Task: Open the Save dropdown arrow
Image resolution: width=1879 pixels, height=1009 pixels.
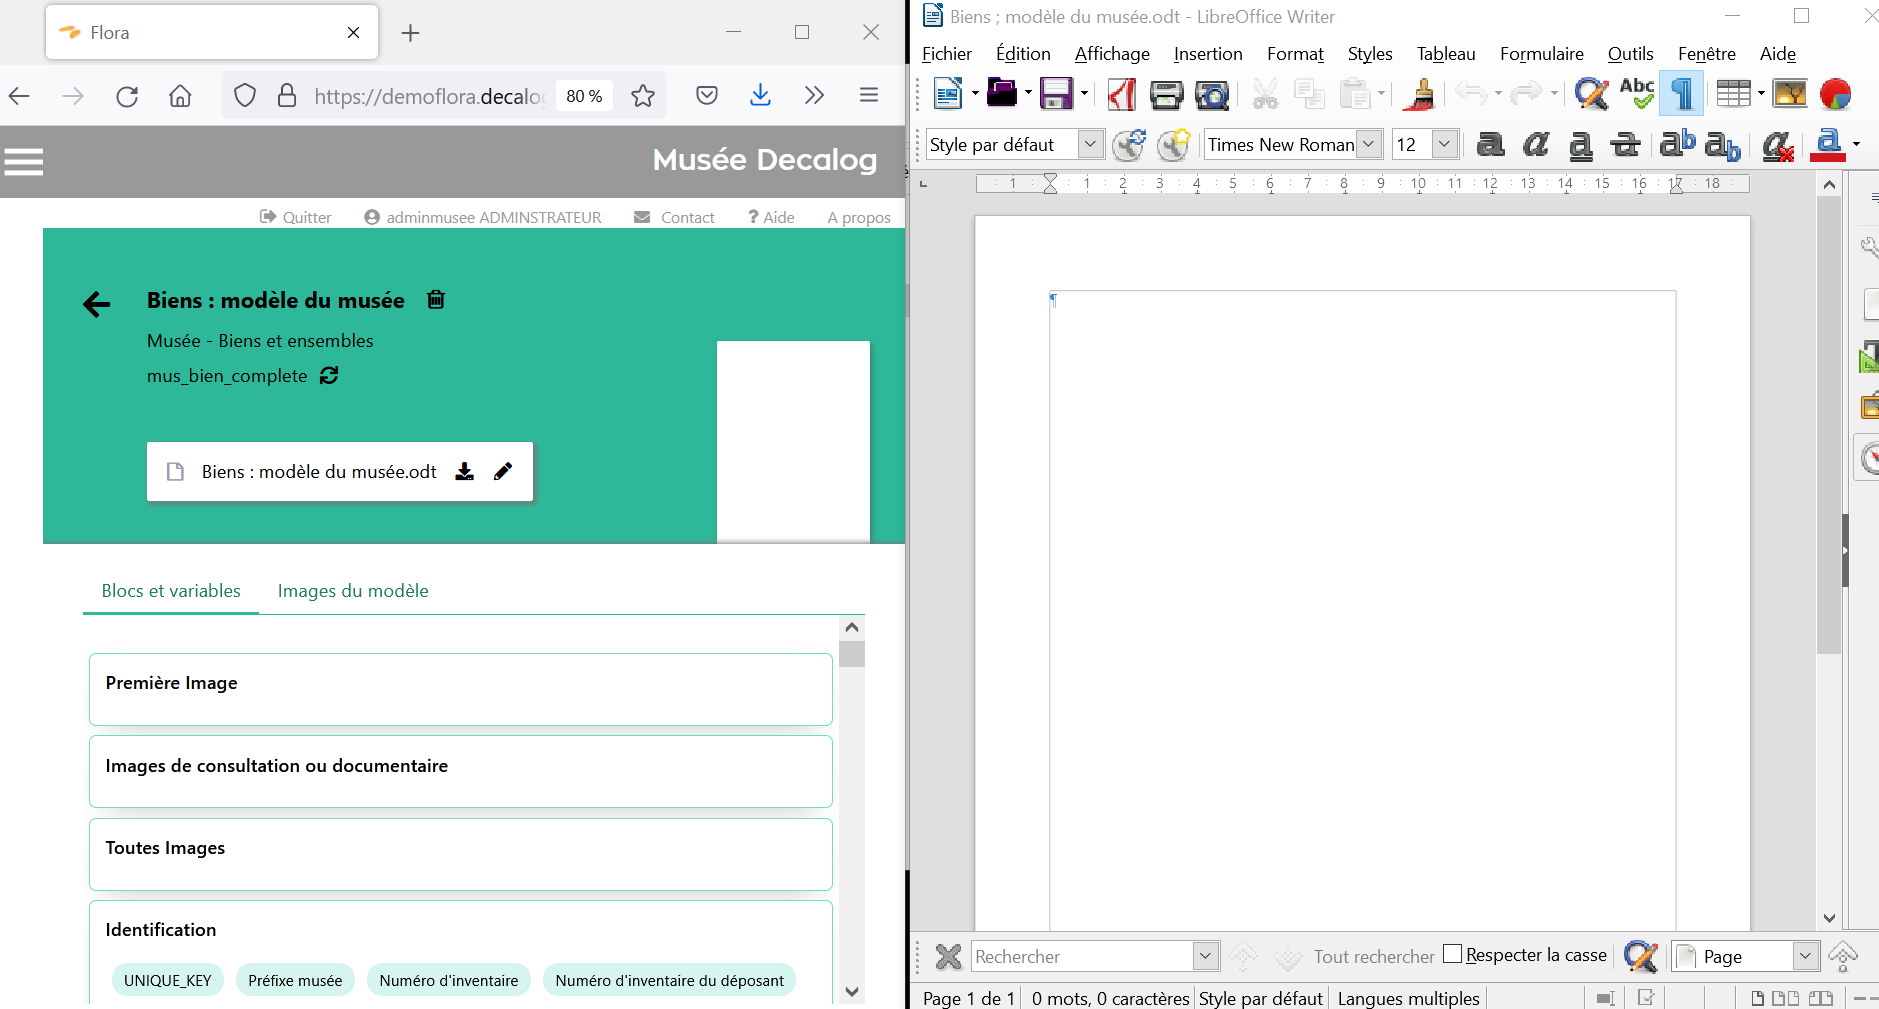Action: pyautogui.click(x=1084, y=94)
